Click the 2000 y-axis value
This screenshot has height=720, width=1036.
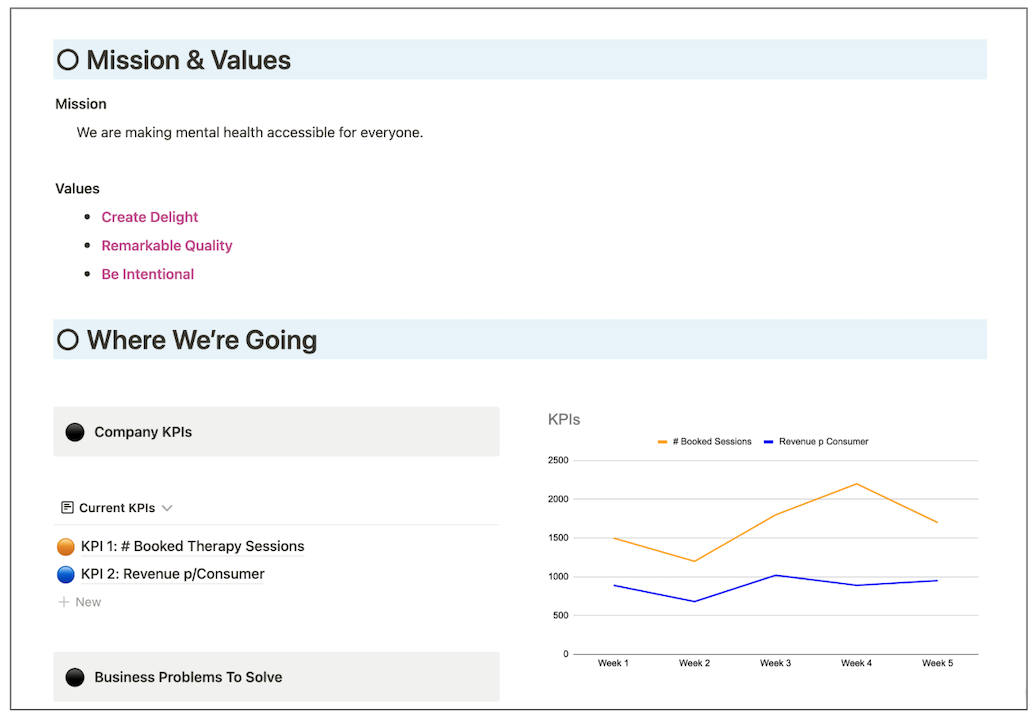(558, 499)
